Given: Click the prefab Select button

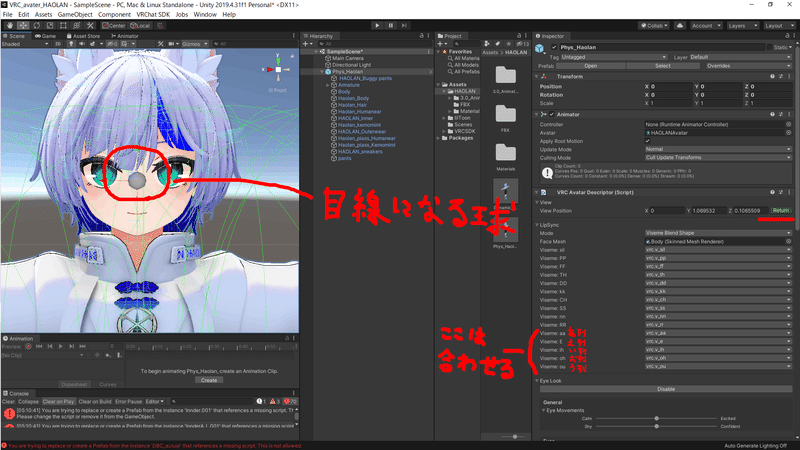Looking at the screenshot, I should [x=663, y=66].
